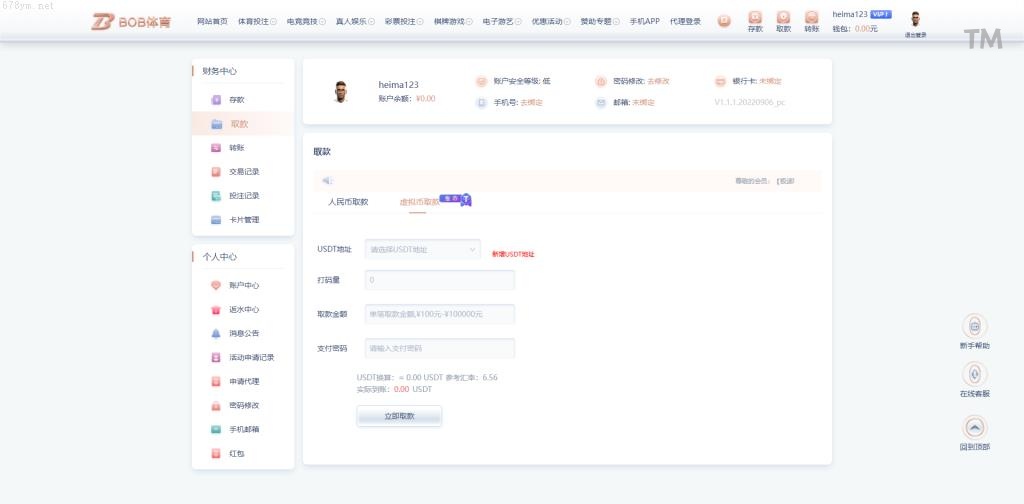
Task: Click the red 新增USDT地址 link
Action: click(513, 254)
